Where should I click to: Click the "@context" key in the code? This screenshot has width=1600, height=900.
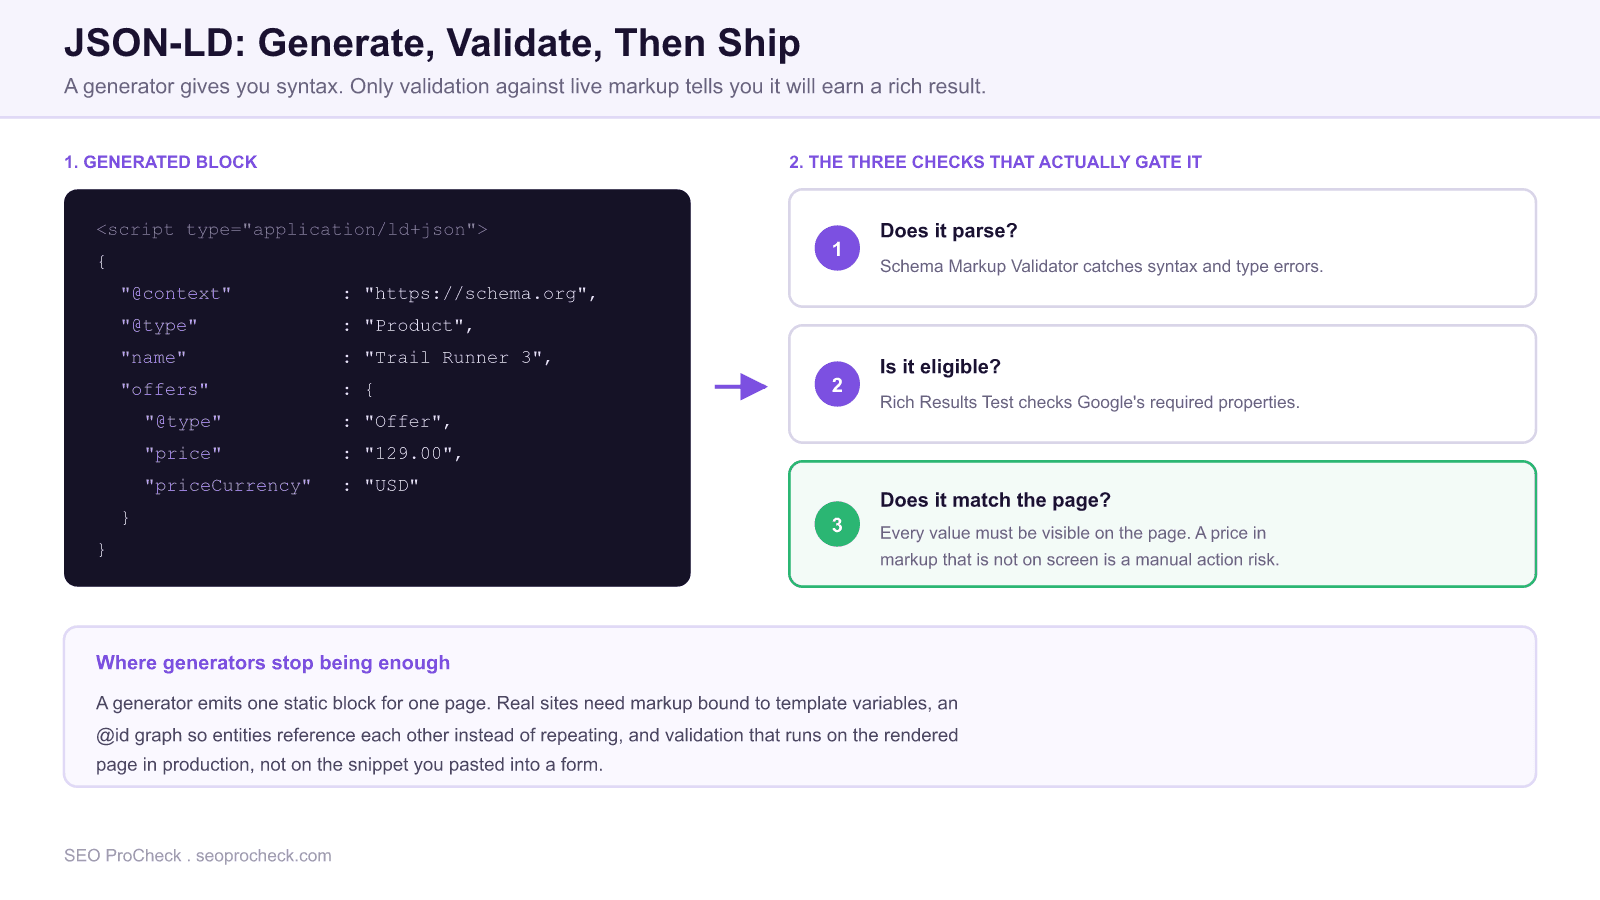[176, 294]
